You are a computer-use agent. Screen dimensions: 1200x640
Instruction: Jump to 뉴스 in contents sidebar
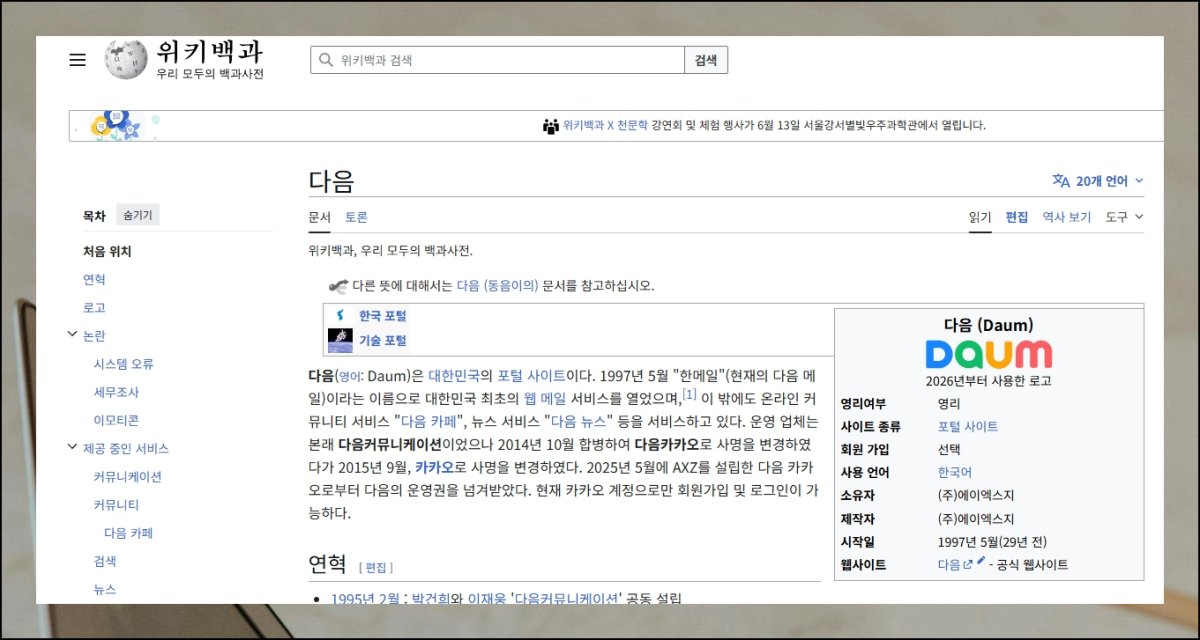coord(105,589)
